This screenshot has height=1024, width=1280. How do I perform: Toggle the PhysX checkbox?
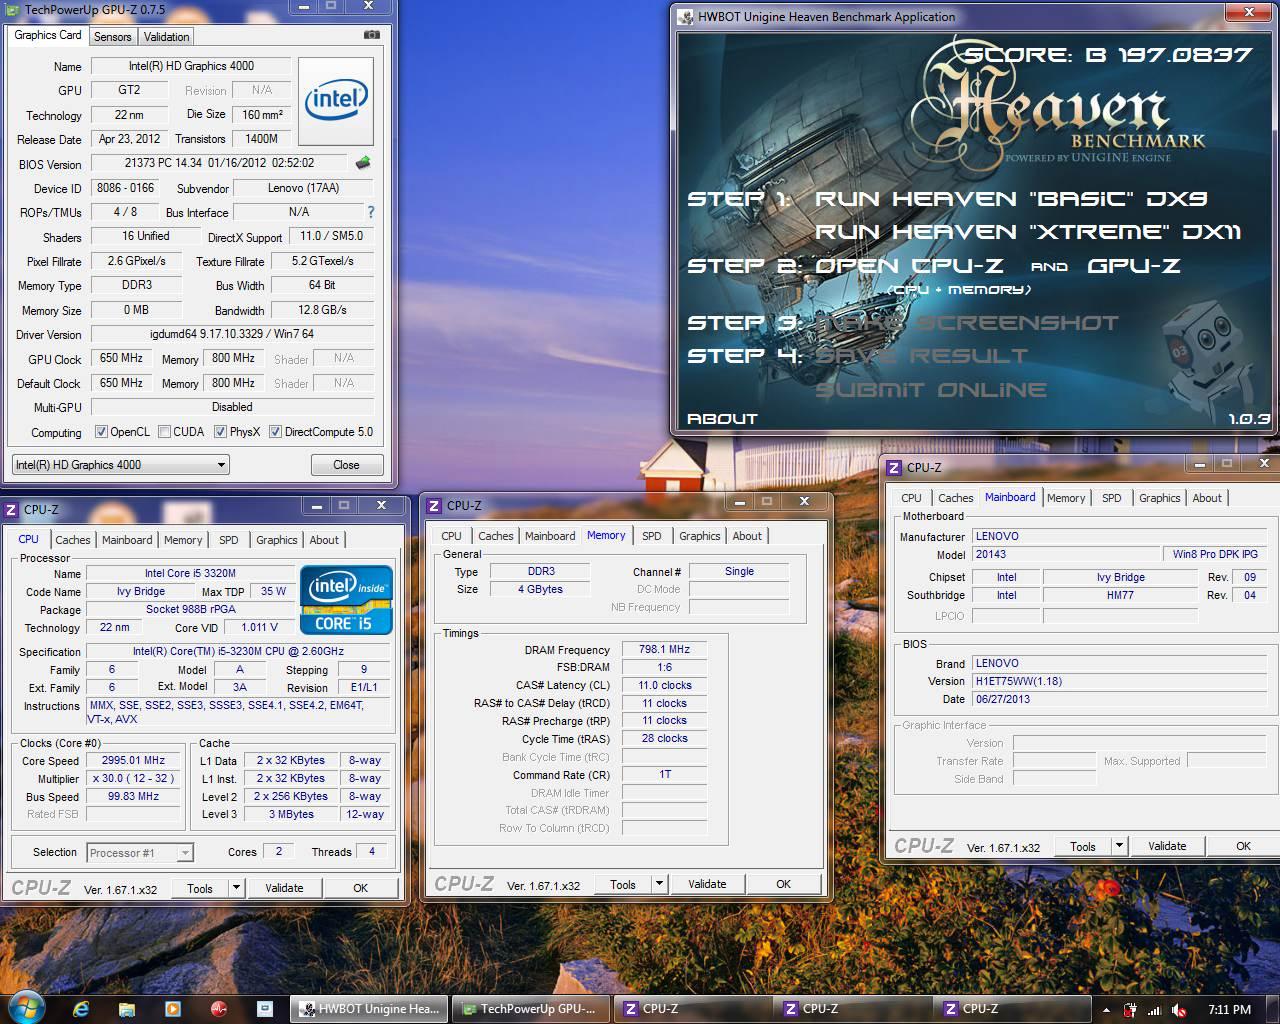pos(220,432)
